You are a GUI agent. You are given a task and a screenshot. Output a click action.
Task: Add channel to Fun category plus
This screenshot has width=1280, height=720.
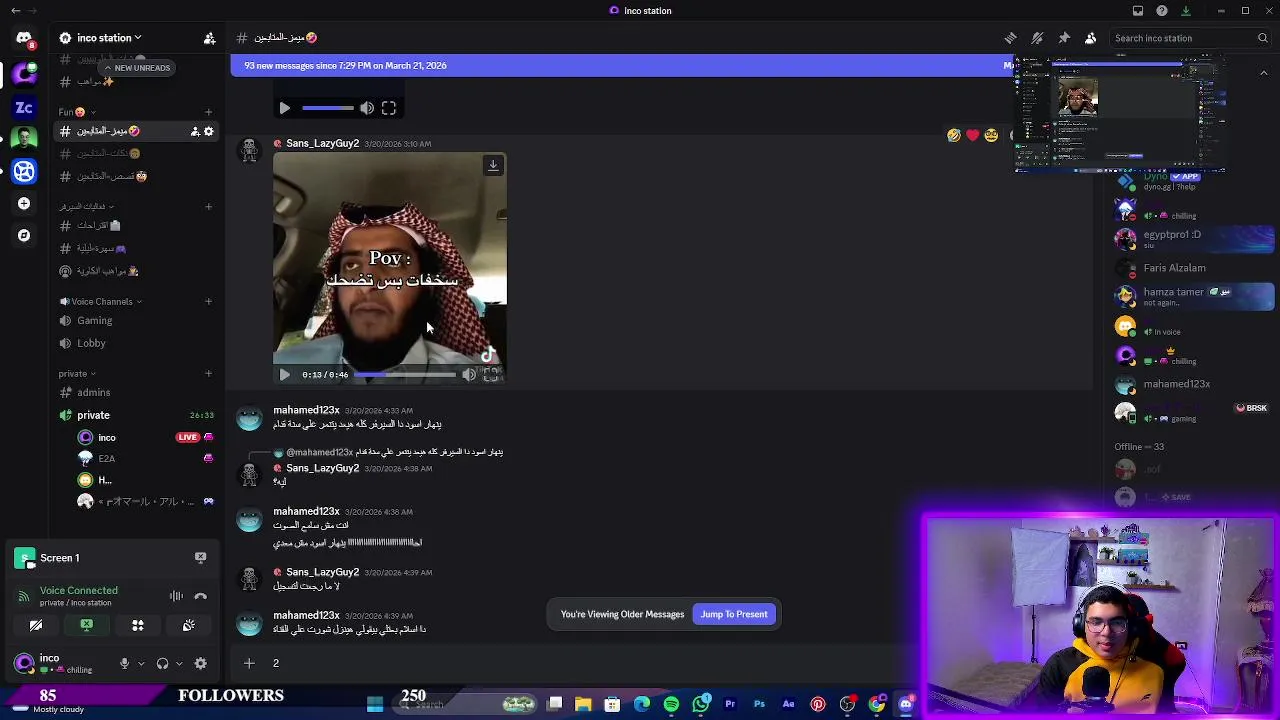(x=208, y=112)
